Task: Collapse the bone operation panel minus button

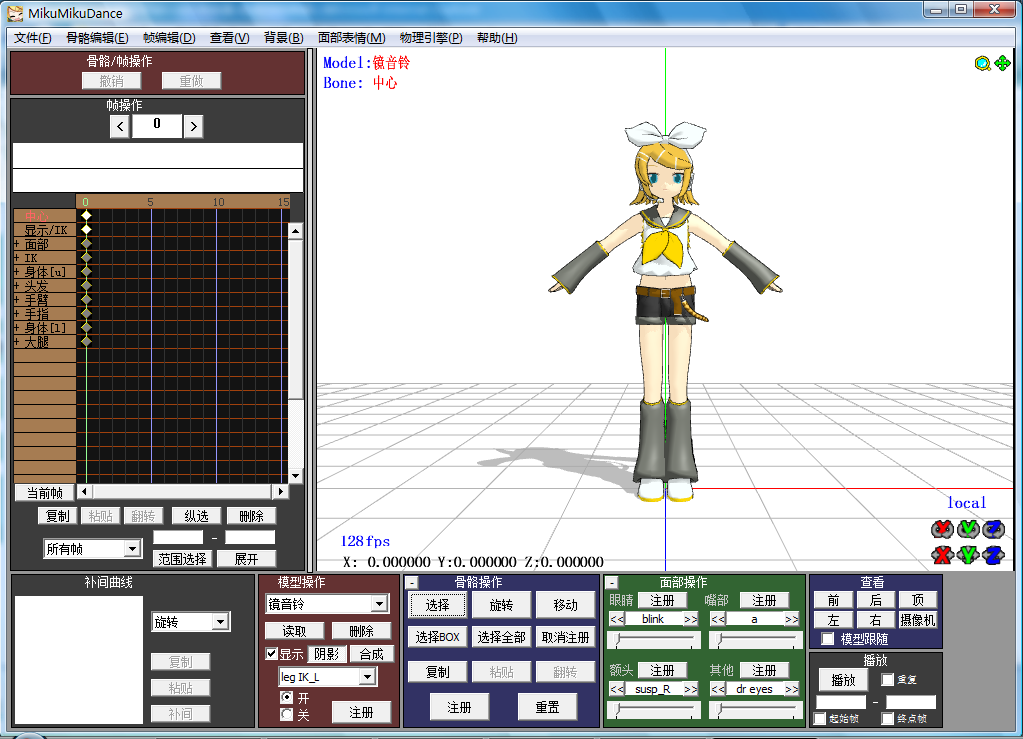Action: (x=412, y=583)
